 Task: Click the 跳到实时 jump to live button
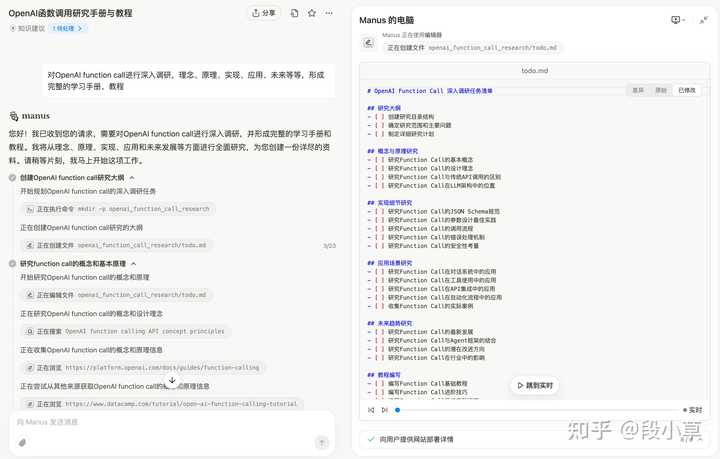point(535,386)
